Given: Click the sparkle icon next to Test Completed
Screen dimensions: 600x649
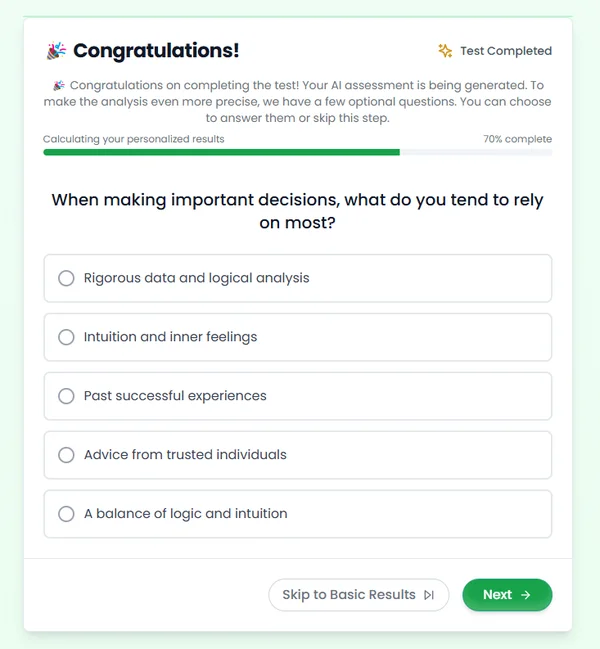Looking at the screenshot, I should [445, 51].
